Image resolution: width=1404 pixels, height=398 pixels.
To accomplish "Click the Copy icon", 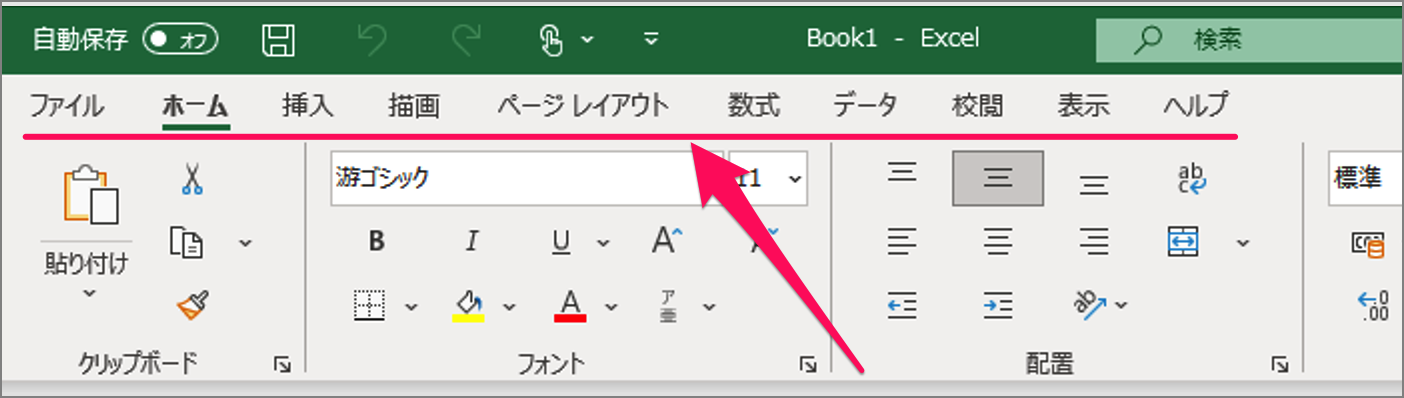I will pos(187,242).
